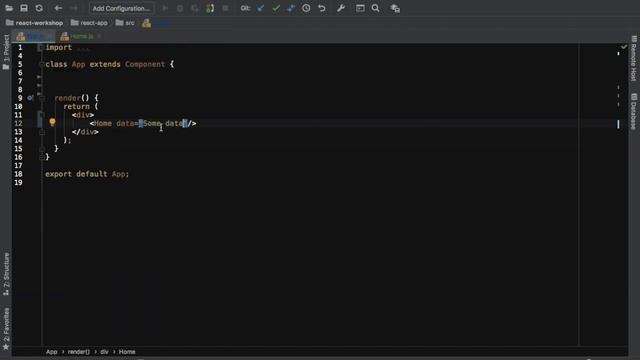
Task: Open the Structure tool window
Action: click(x=6, y=274)
